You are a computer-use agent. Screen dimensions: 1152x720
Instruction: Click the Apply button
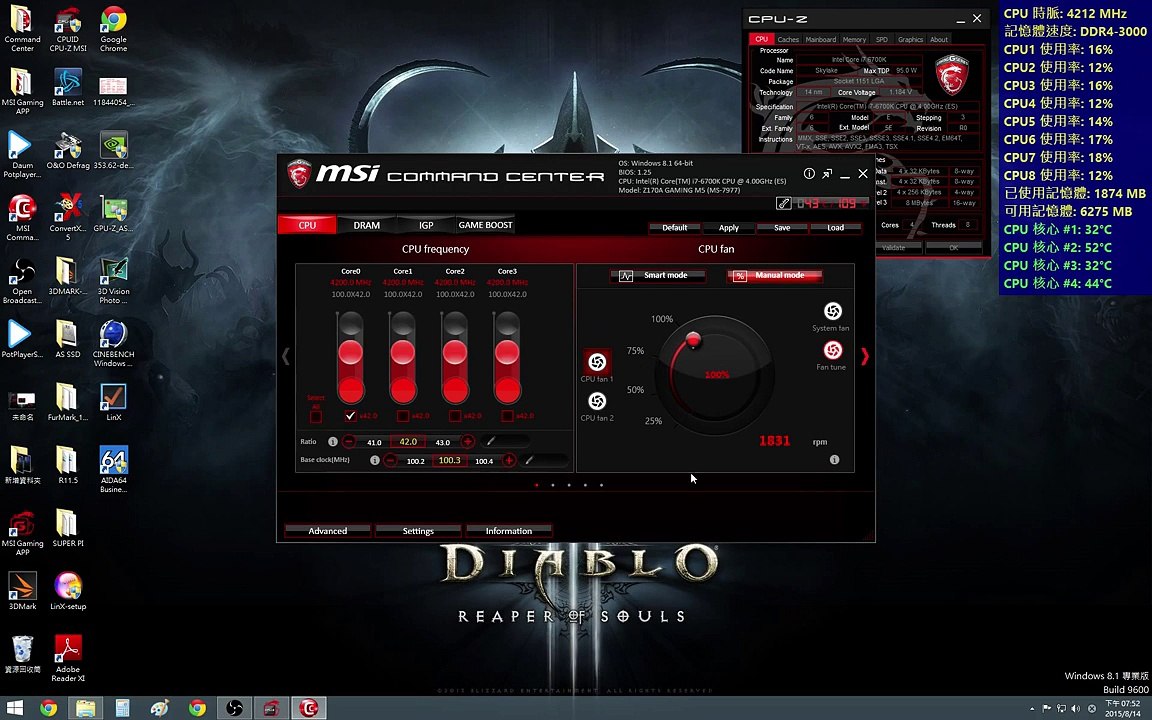click(x=728, y=228)
